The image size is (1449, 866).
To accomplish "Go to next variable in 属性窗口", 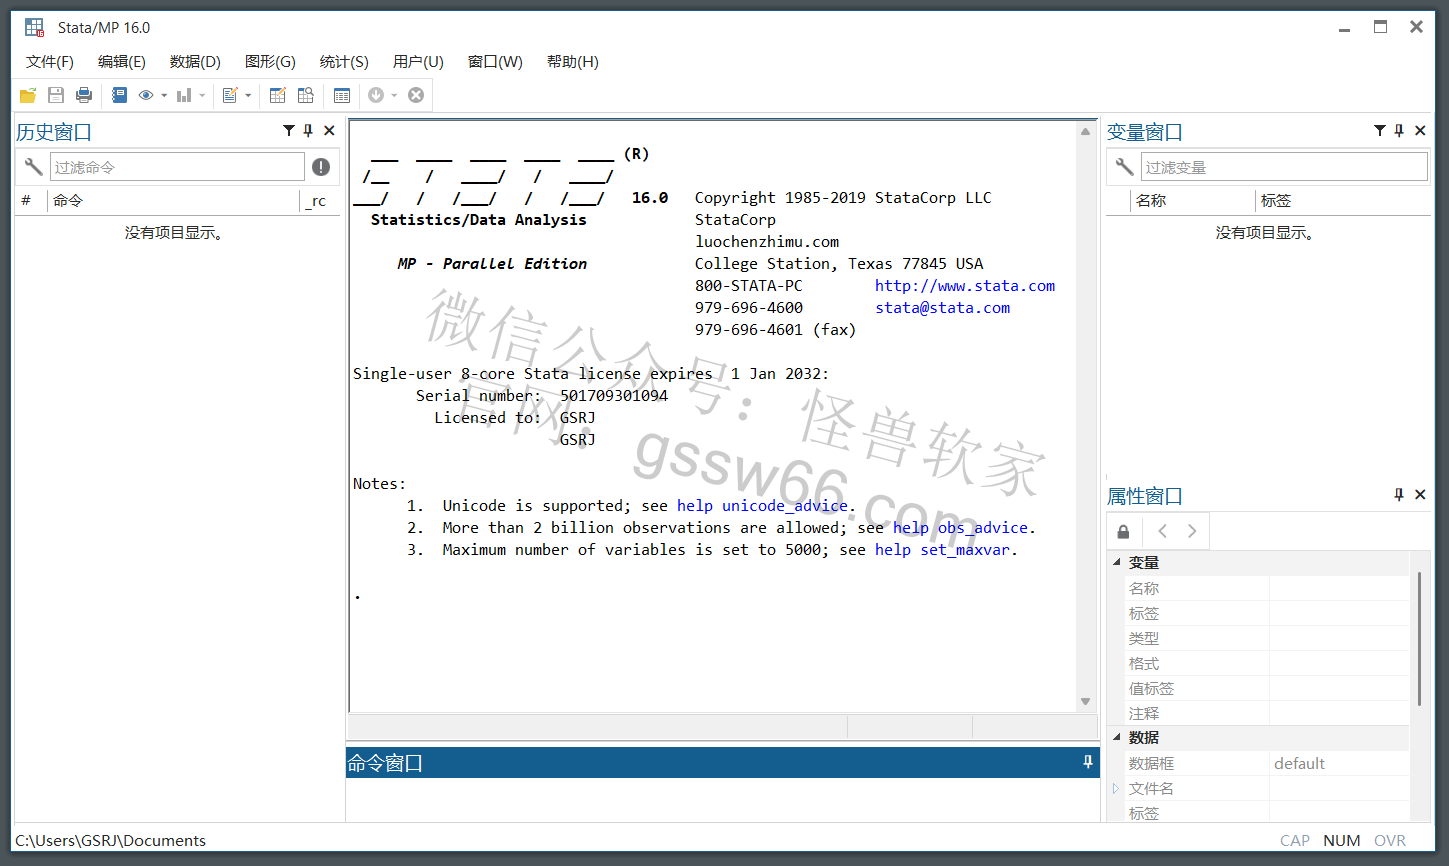I will 1192,531.
